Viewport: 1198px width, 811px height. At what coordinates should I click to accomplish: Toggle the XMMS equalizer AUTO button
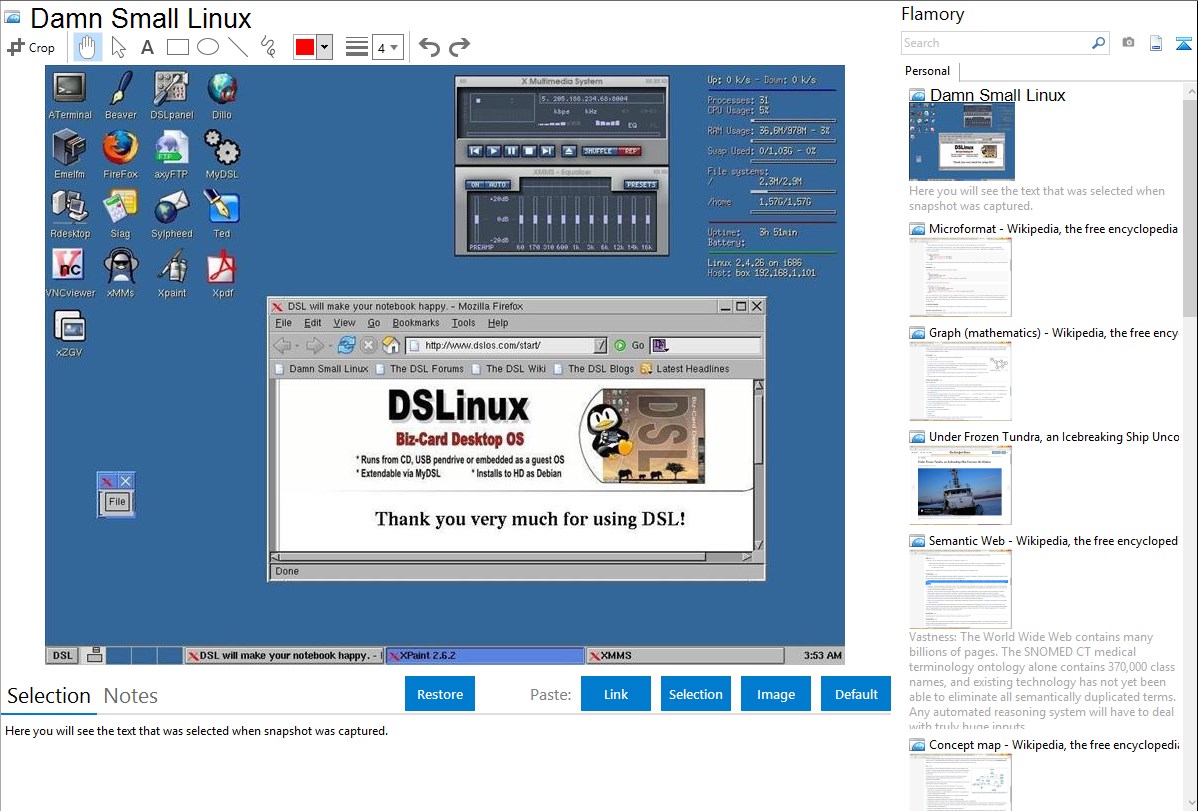pyautogui.click(x=497, y=185)
